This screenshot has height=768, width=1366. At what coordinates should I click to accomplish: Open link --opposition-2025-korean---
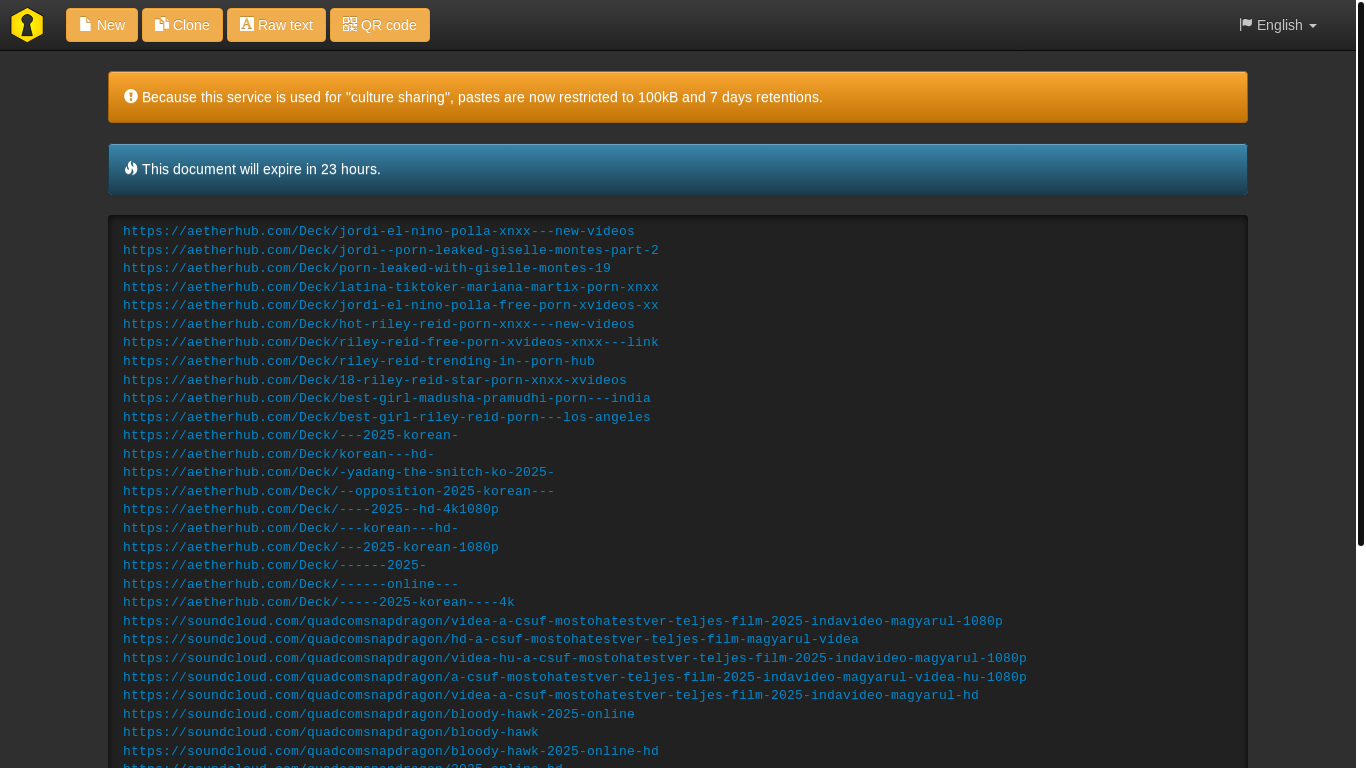339,491
